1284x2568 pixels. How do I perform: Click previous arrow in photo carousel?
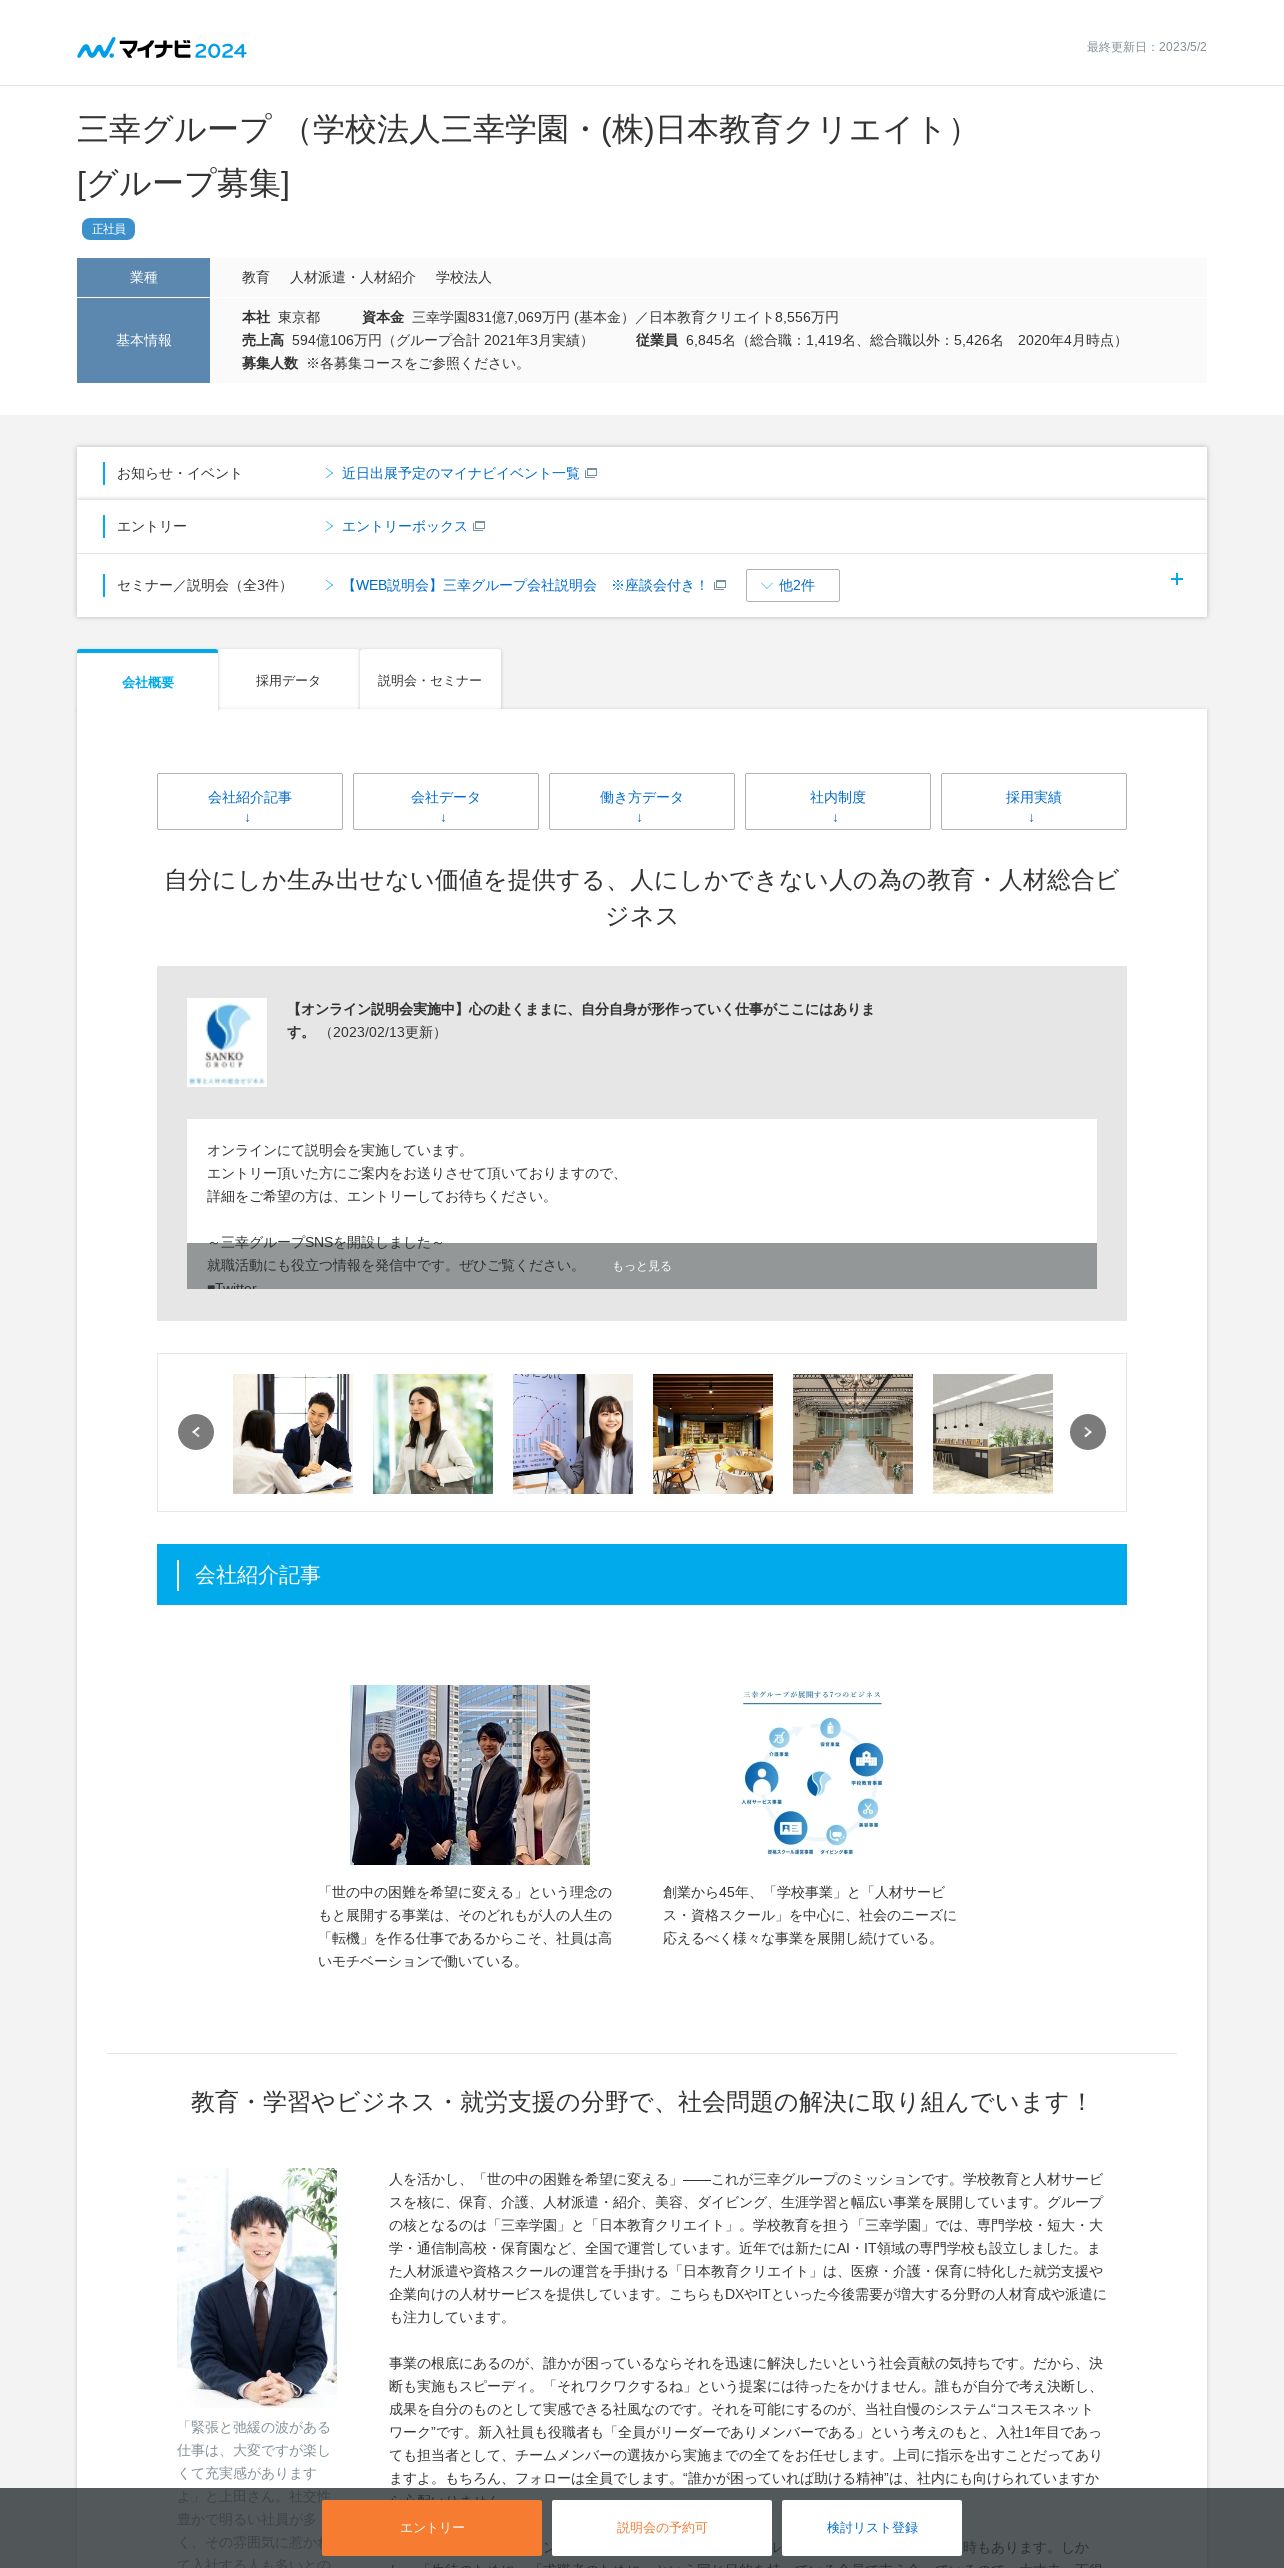tap(196, 1432)
